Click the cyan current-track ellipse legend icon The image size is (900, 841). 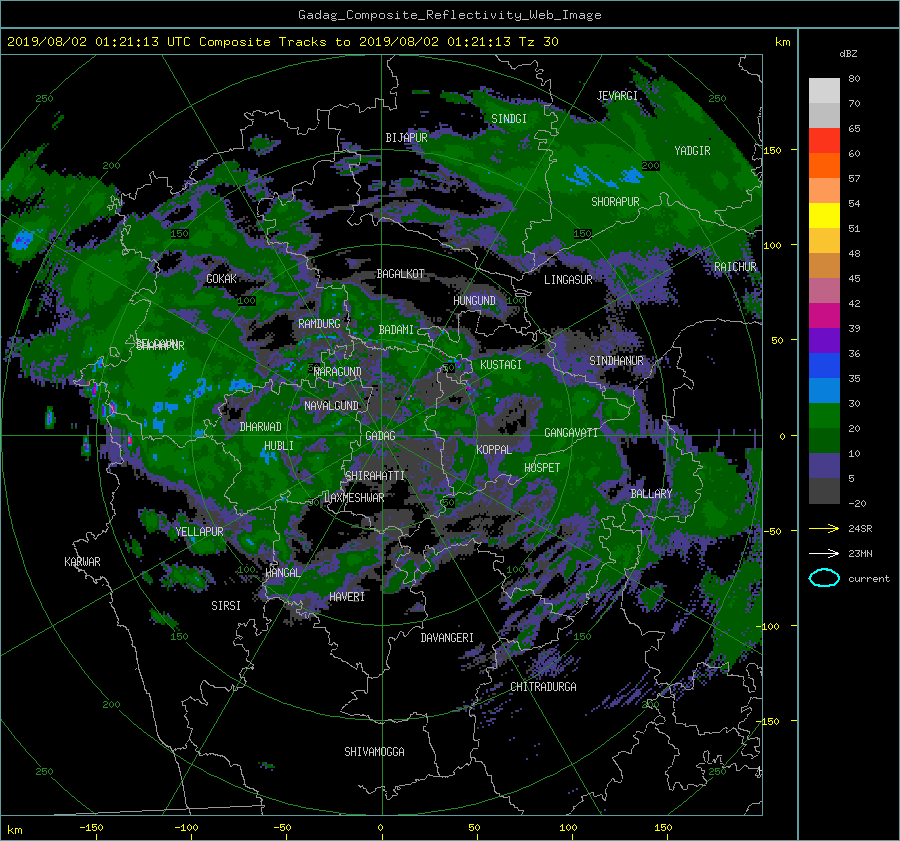(824, 578)
